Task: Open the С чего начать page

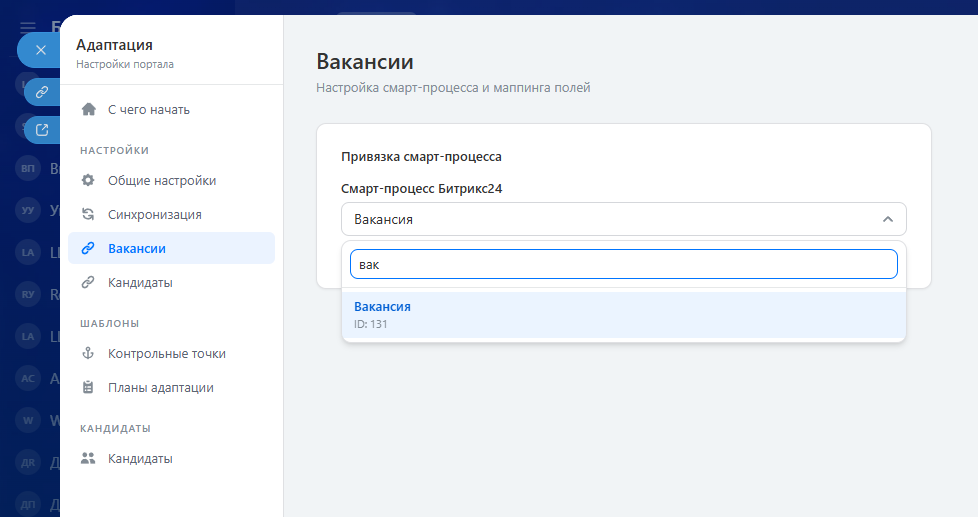Action: point(172,109)
